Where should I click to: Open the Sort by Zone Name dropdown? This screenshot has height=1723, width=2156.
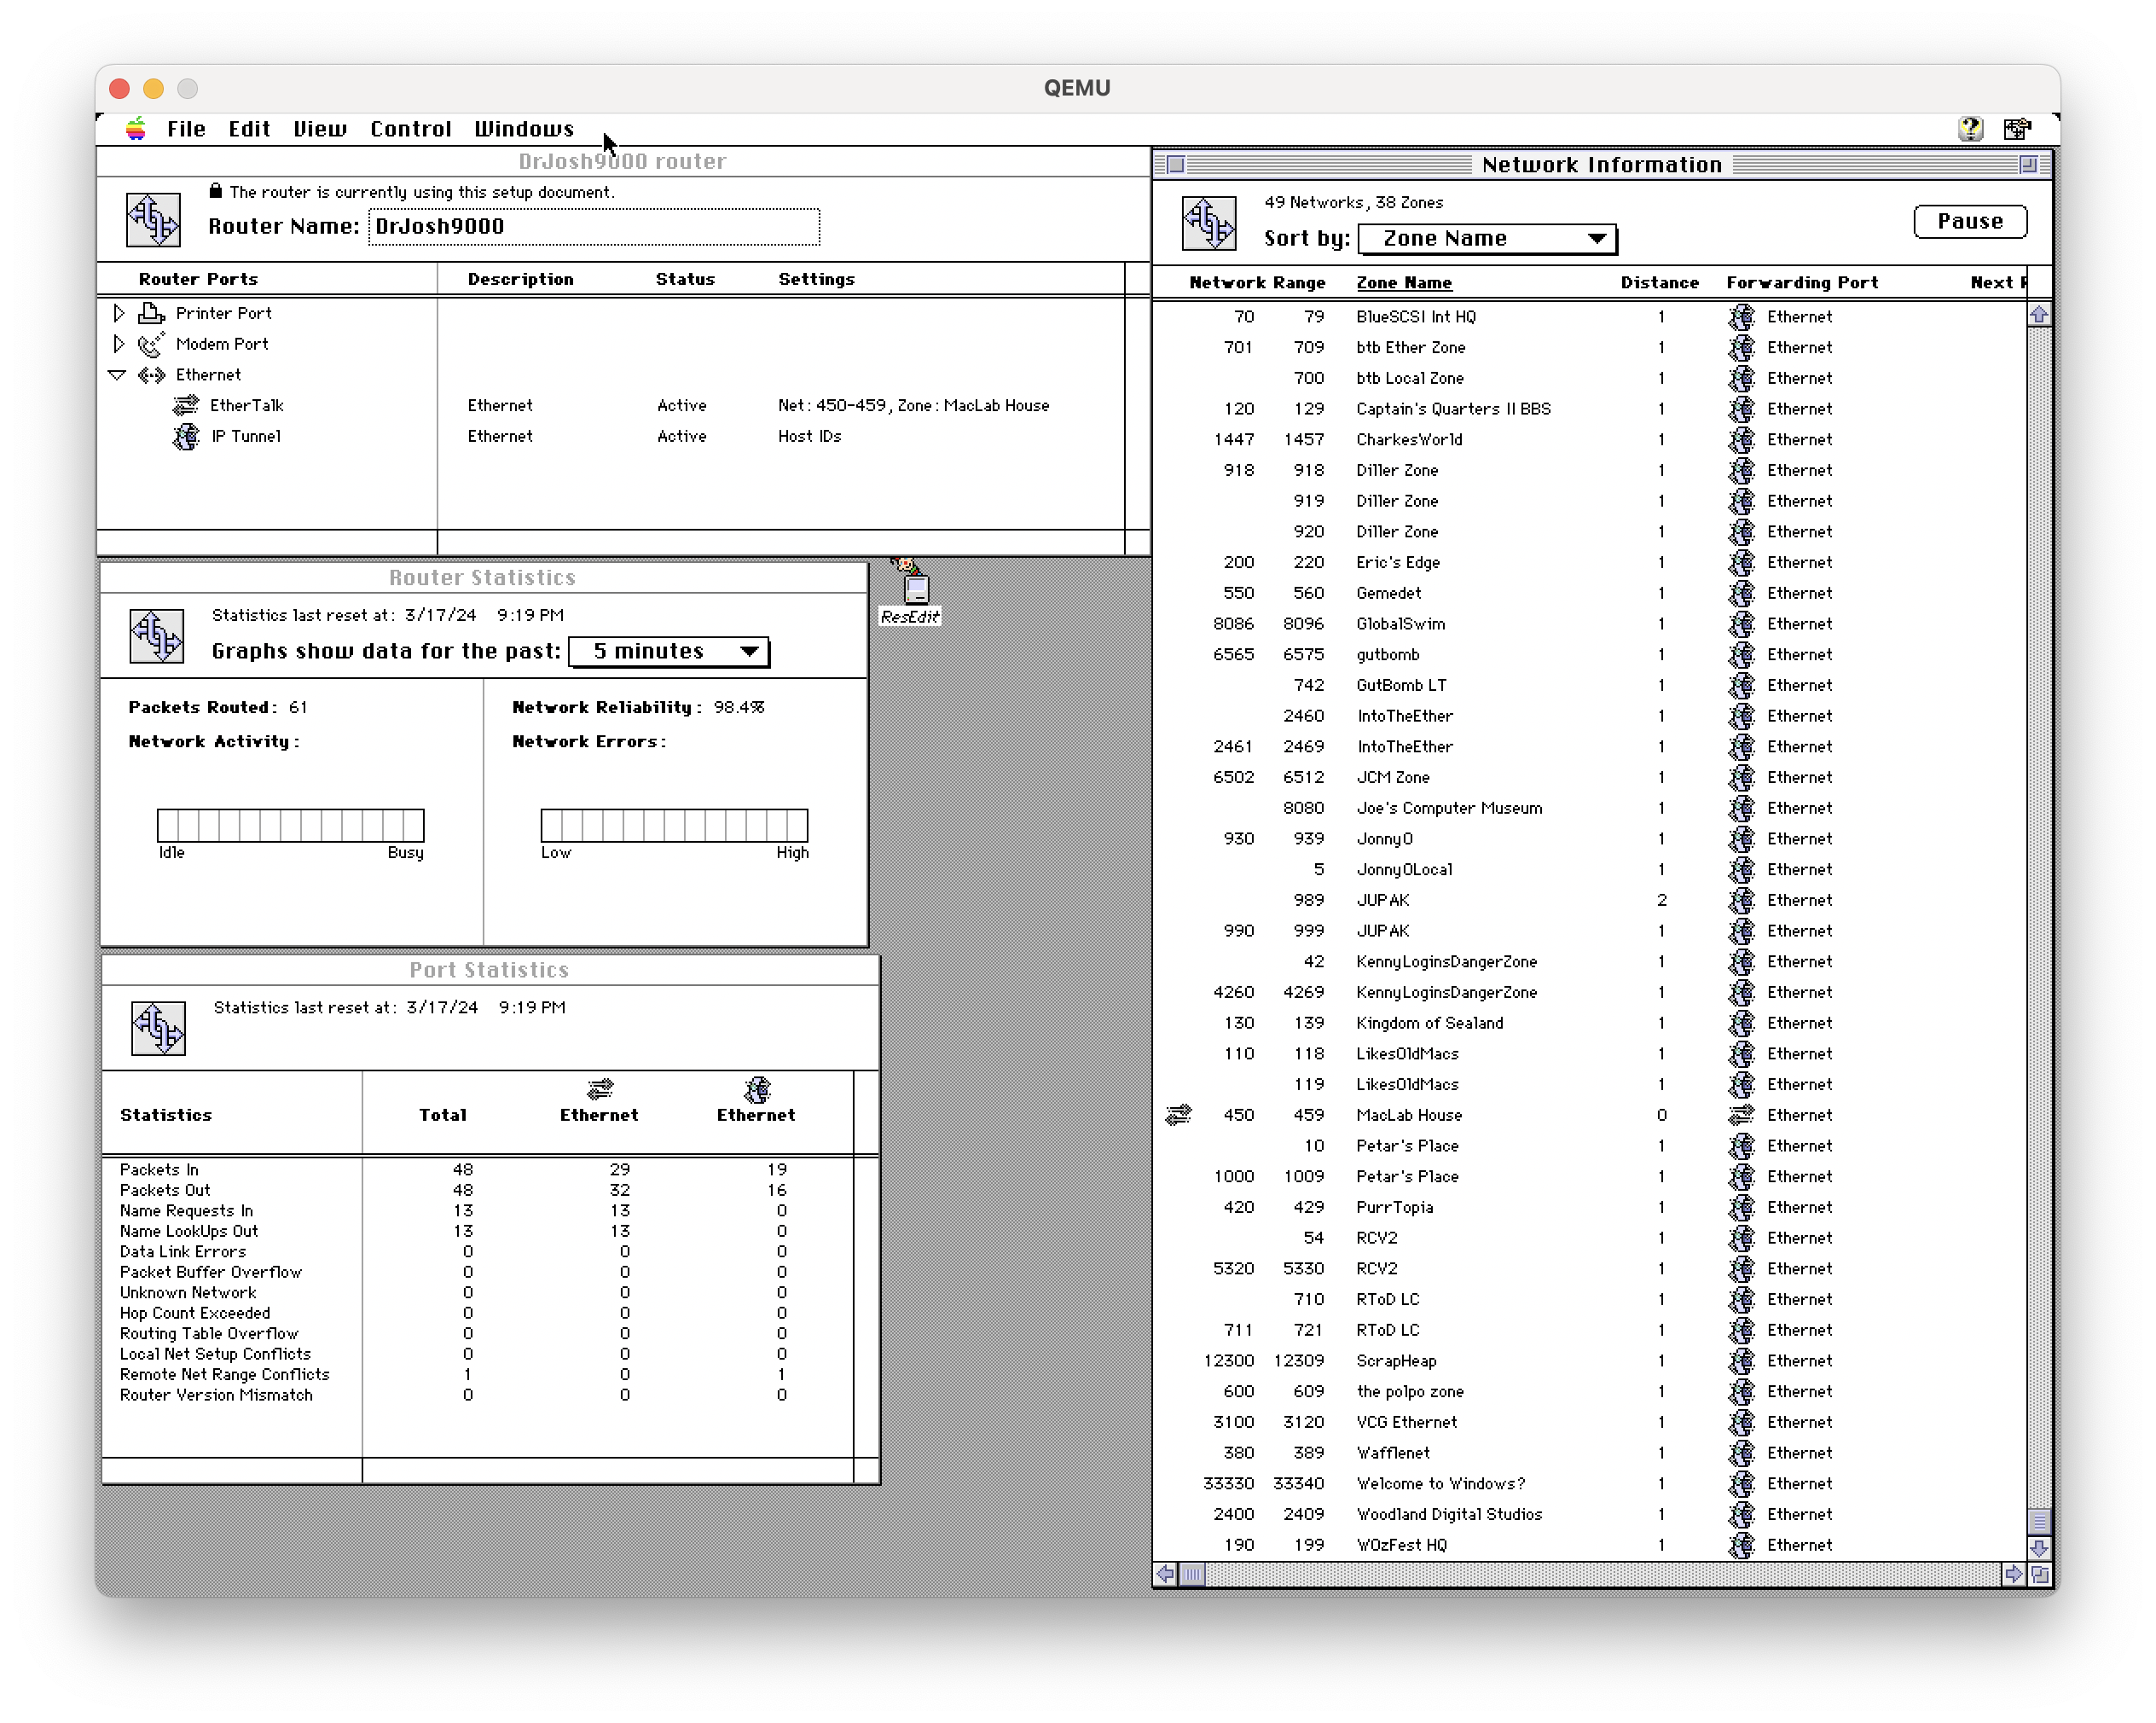pos(1487,239)
